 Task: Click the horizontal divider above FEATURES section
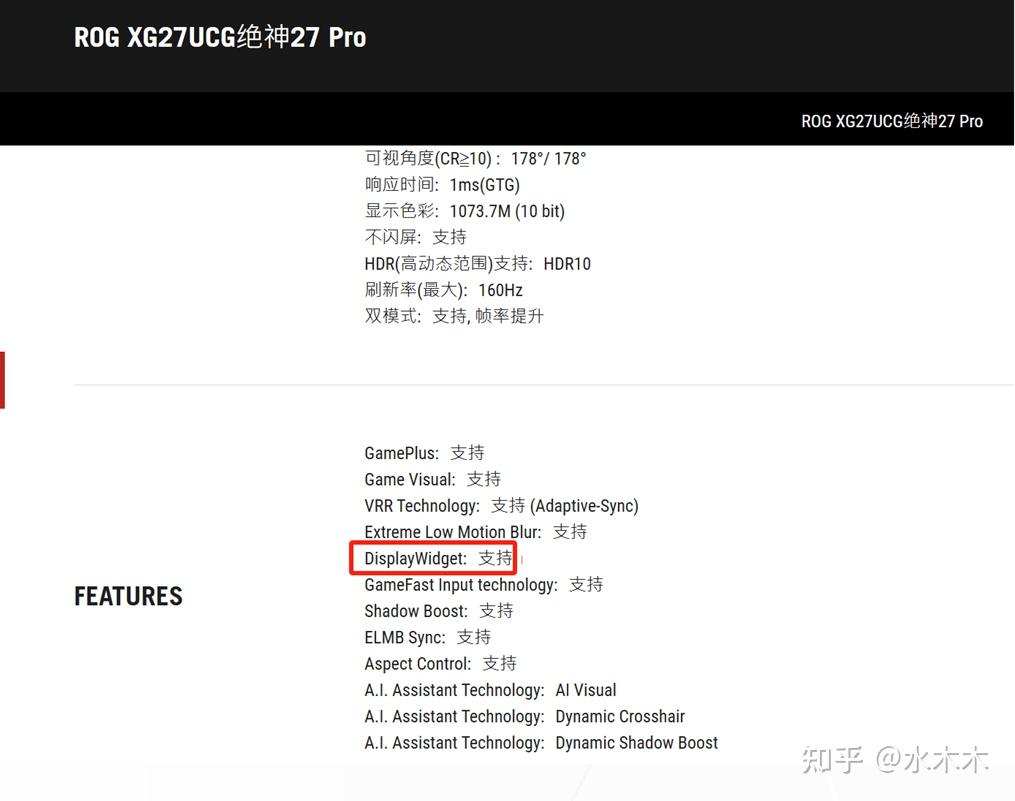[x=544, y=382]
